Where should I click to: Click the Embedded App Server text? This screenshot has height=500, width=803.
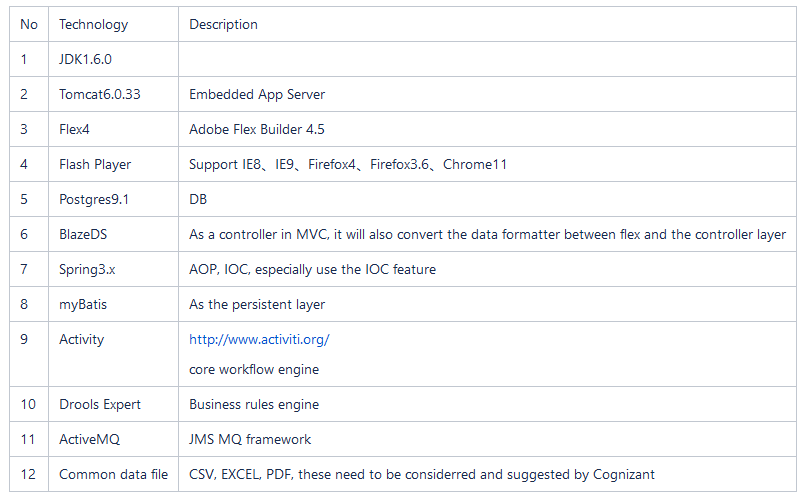[257, 94]
